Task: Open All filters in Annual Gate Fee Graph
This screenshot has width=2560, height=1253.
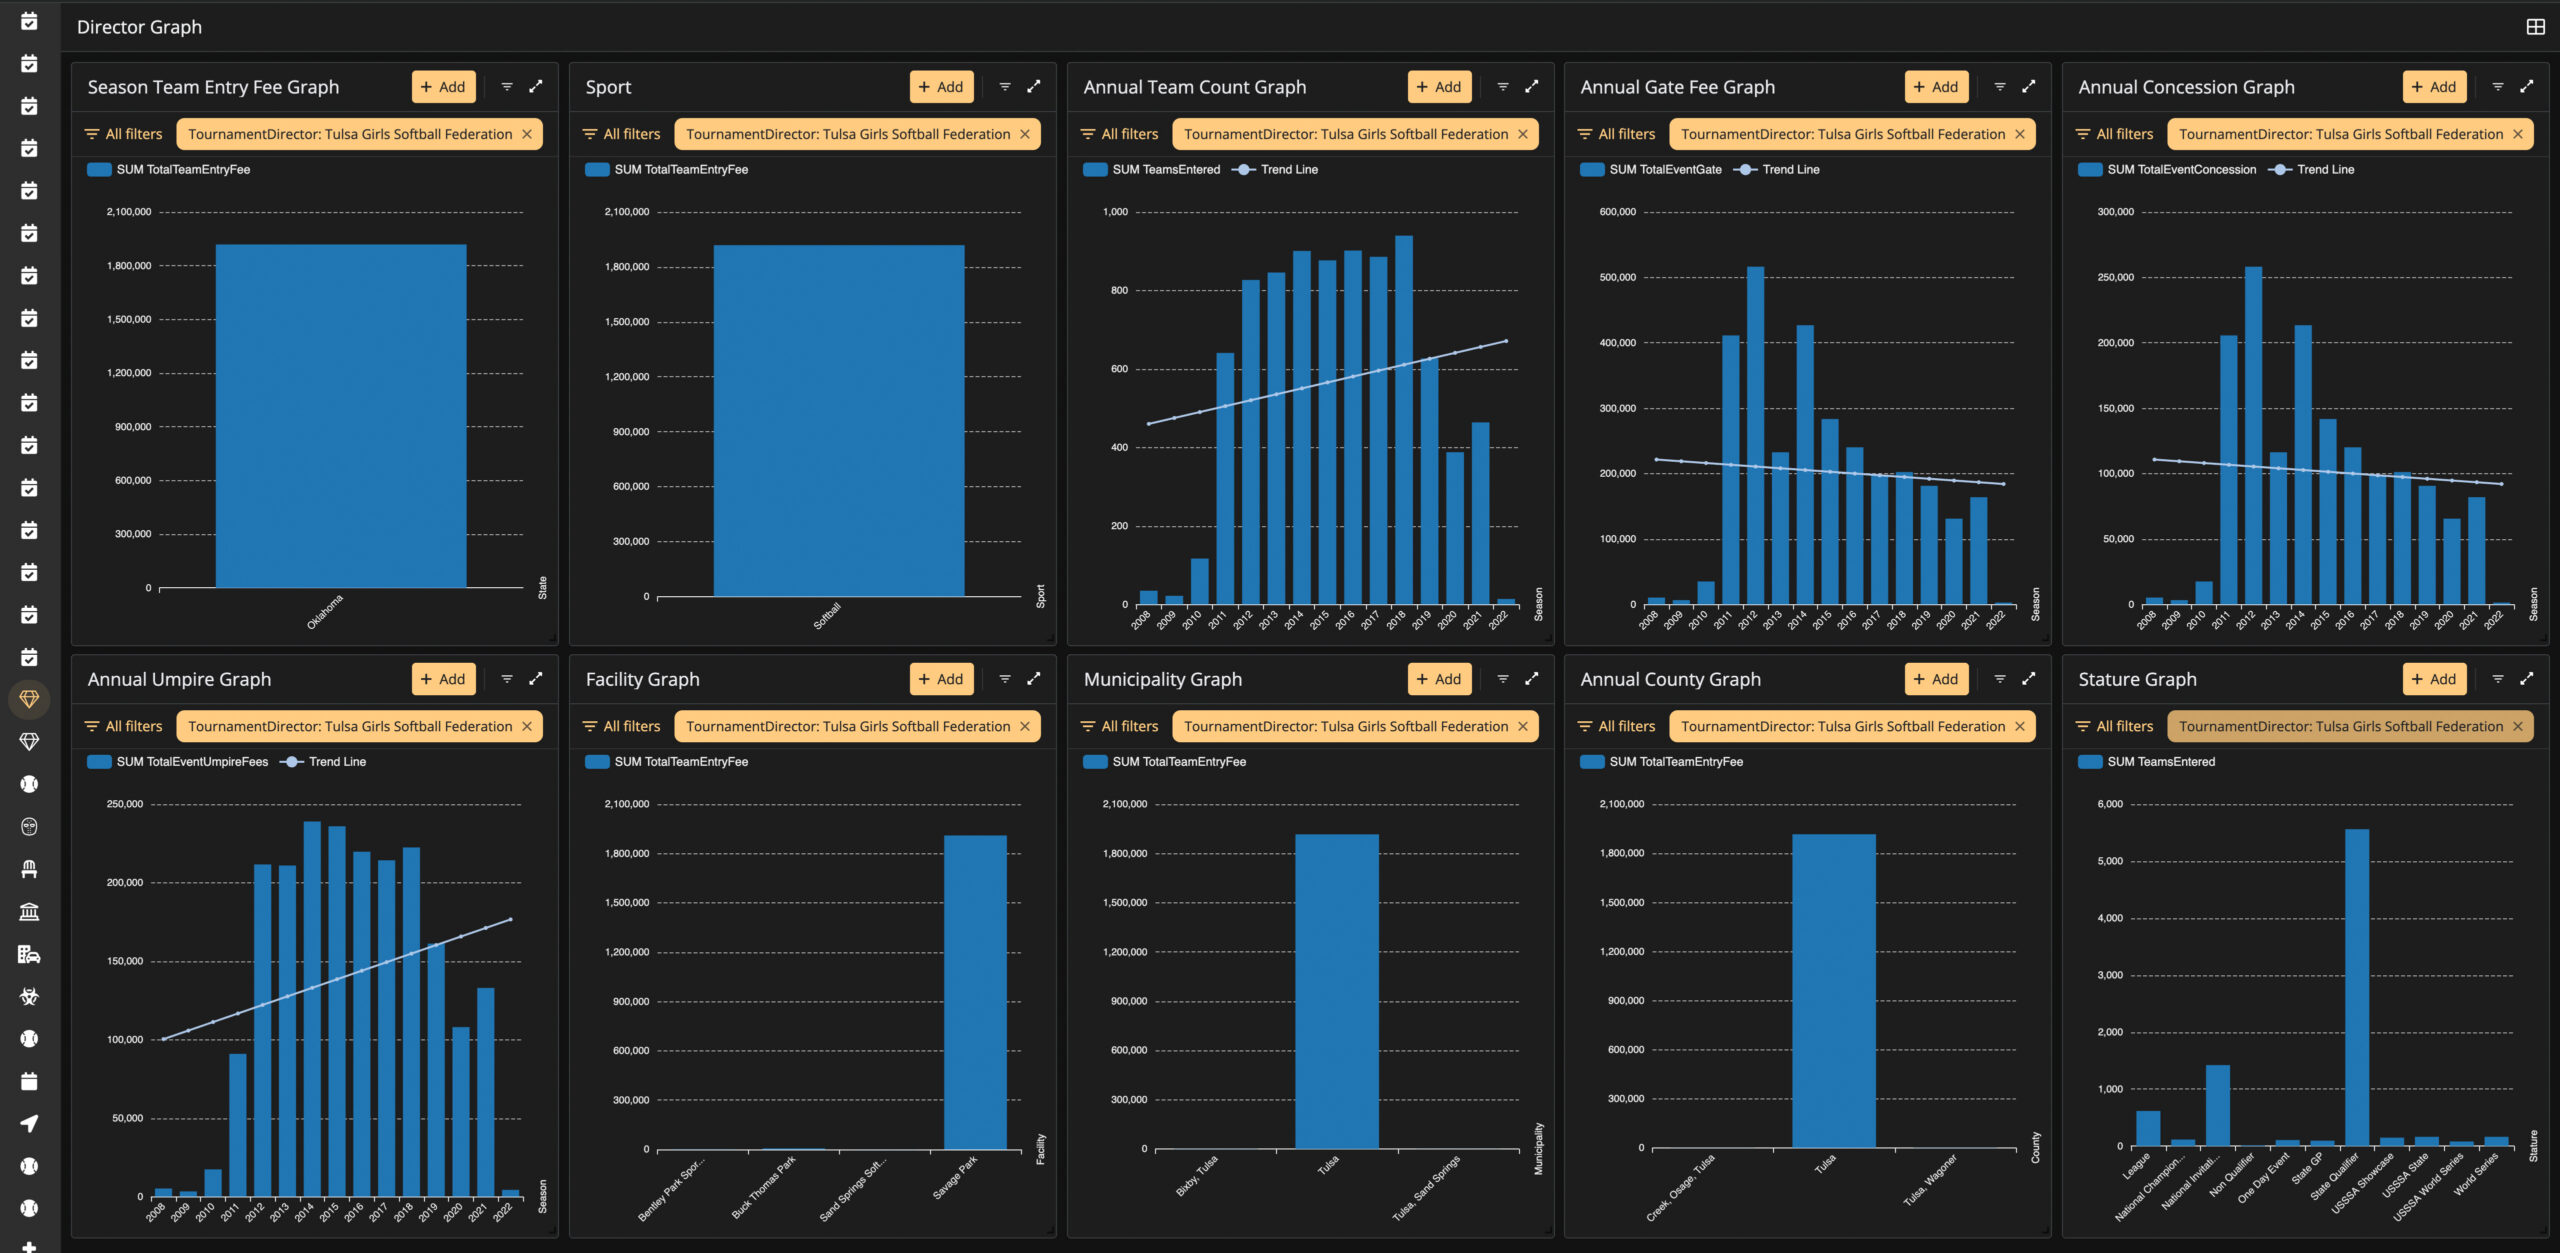Action: pos(1617,134)
